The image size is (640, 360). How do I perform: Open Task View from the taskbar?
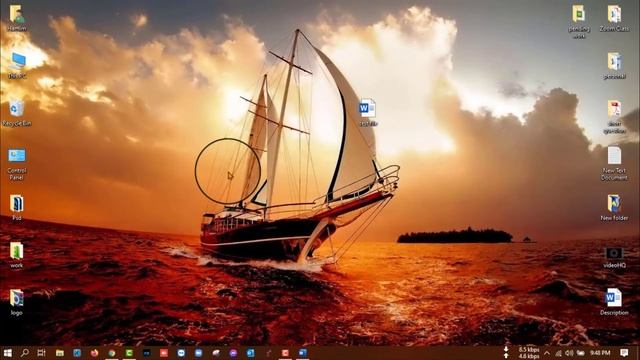(42, 353)
